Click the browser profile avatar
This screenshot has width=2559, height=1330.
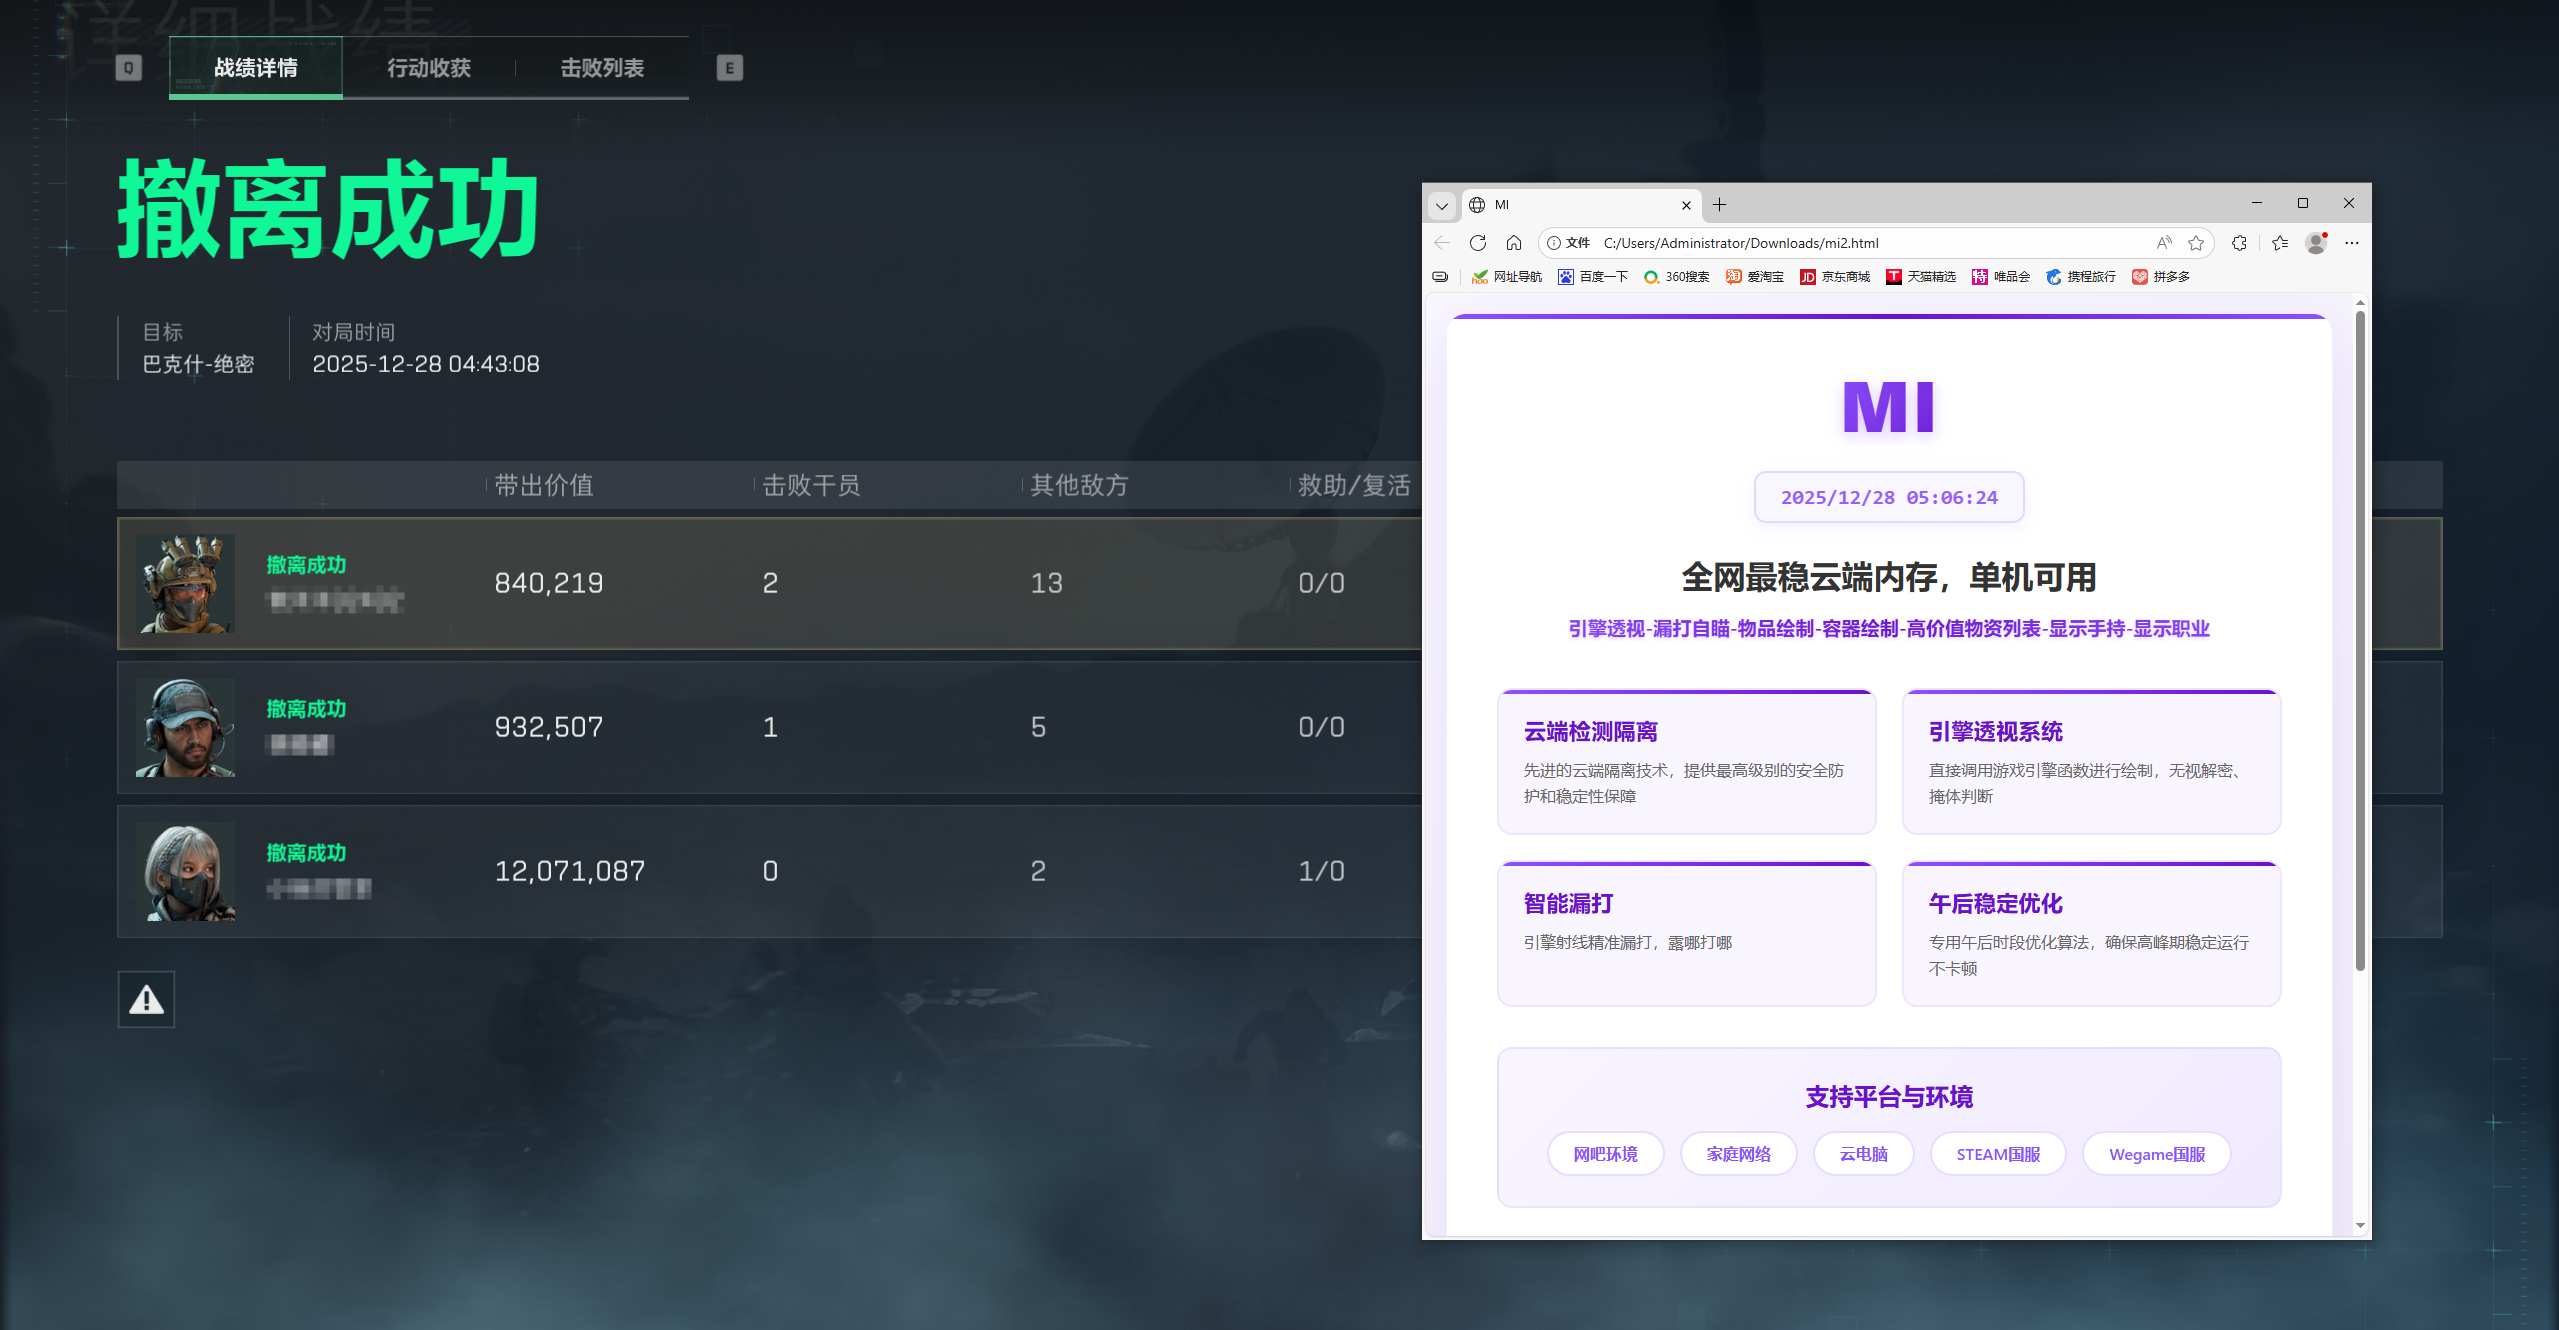coord(2315,242)
